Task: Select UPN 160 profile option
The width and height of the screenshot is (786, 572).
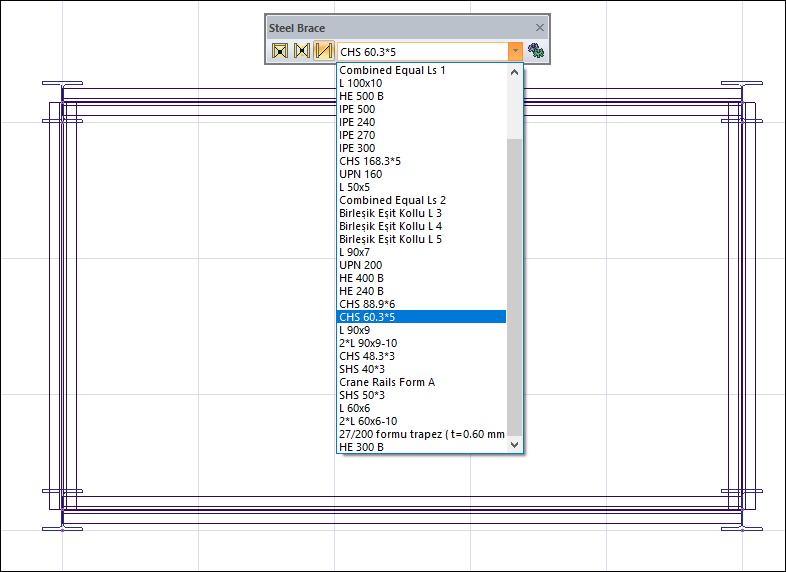Action: [x=360, y=174]
